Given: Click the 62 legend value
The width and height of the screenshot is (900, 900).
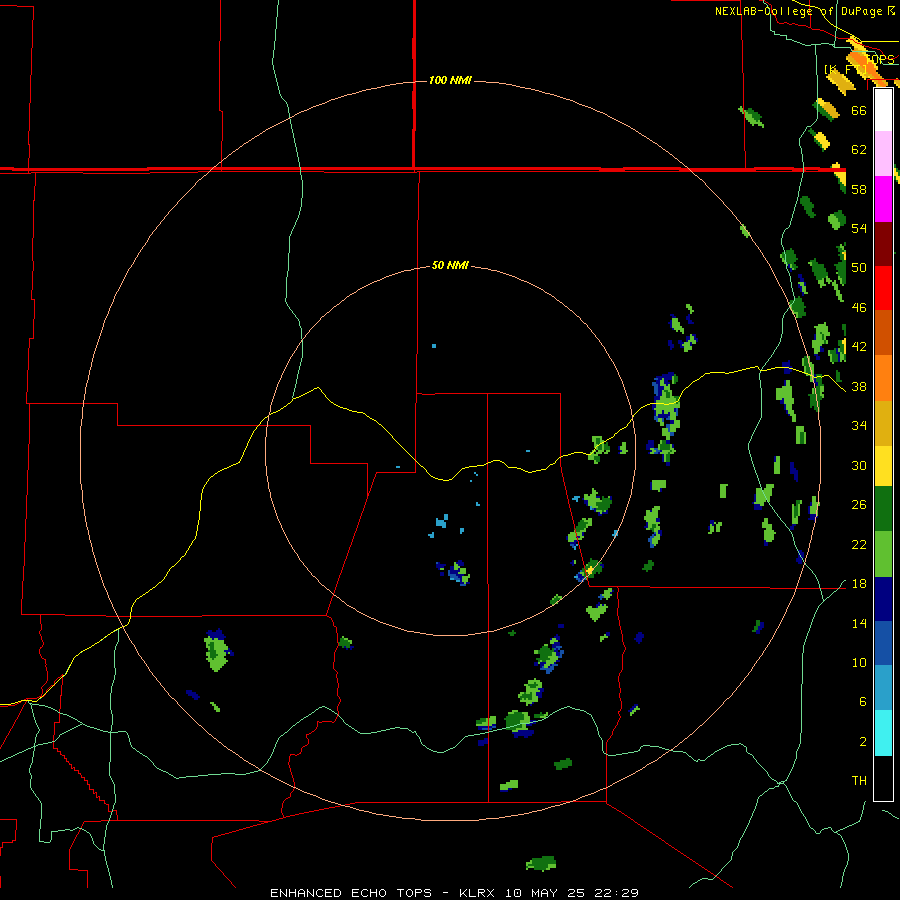Looking at the screenshot, I should [x=859, y=150].
